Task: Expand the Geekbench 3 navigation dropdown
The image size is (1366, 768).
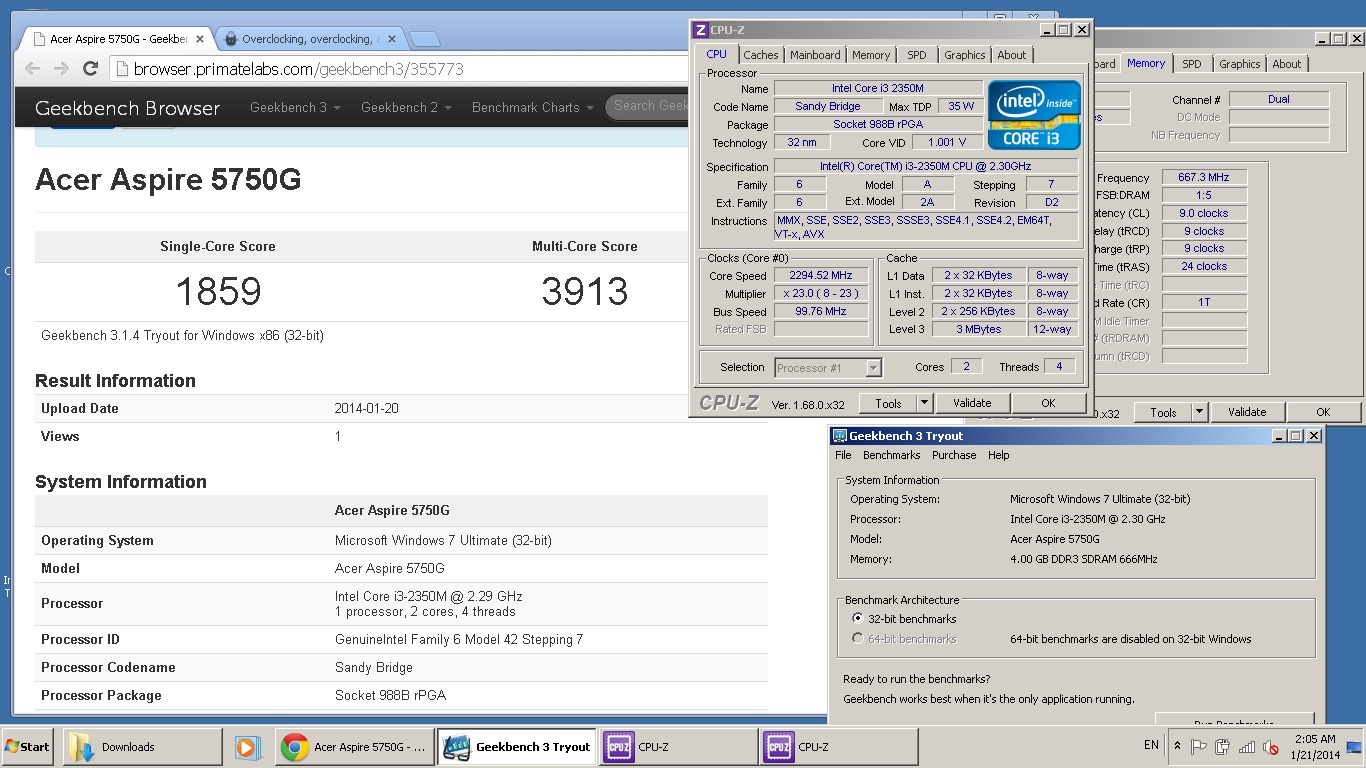Action: pyautogui.click(x=295, y=107)
